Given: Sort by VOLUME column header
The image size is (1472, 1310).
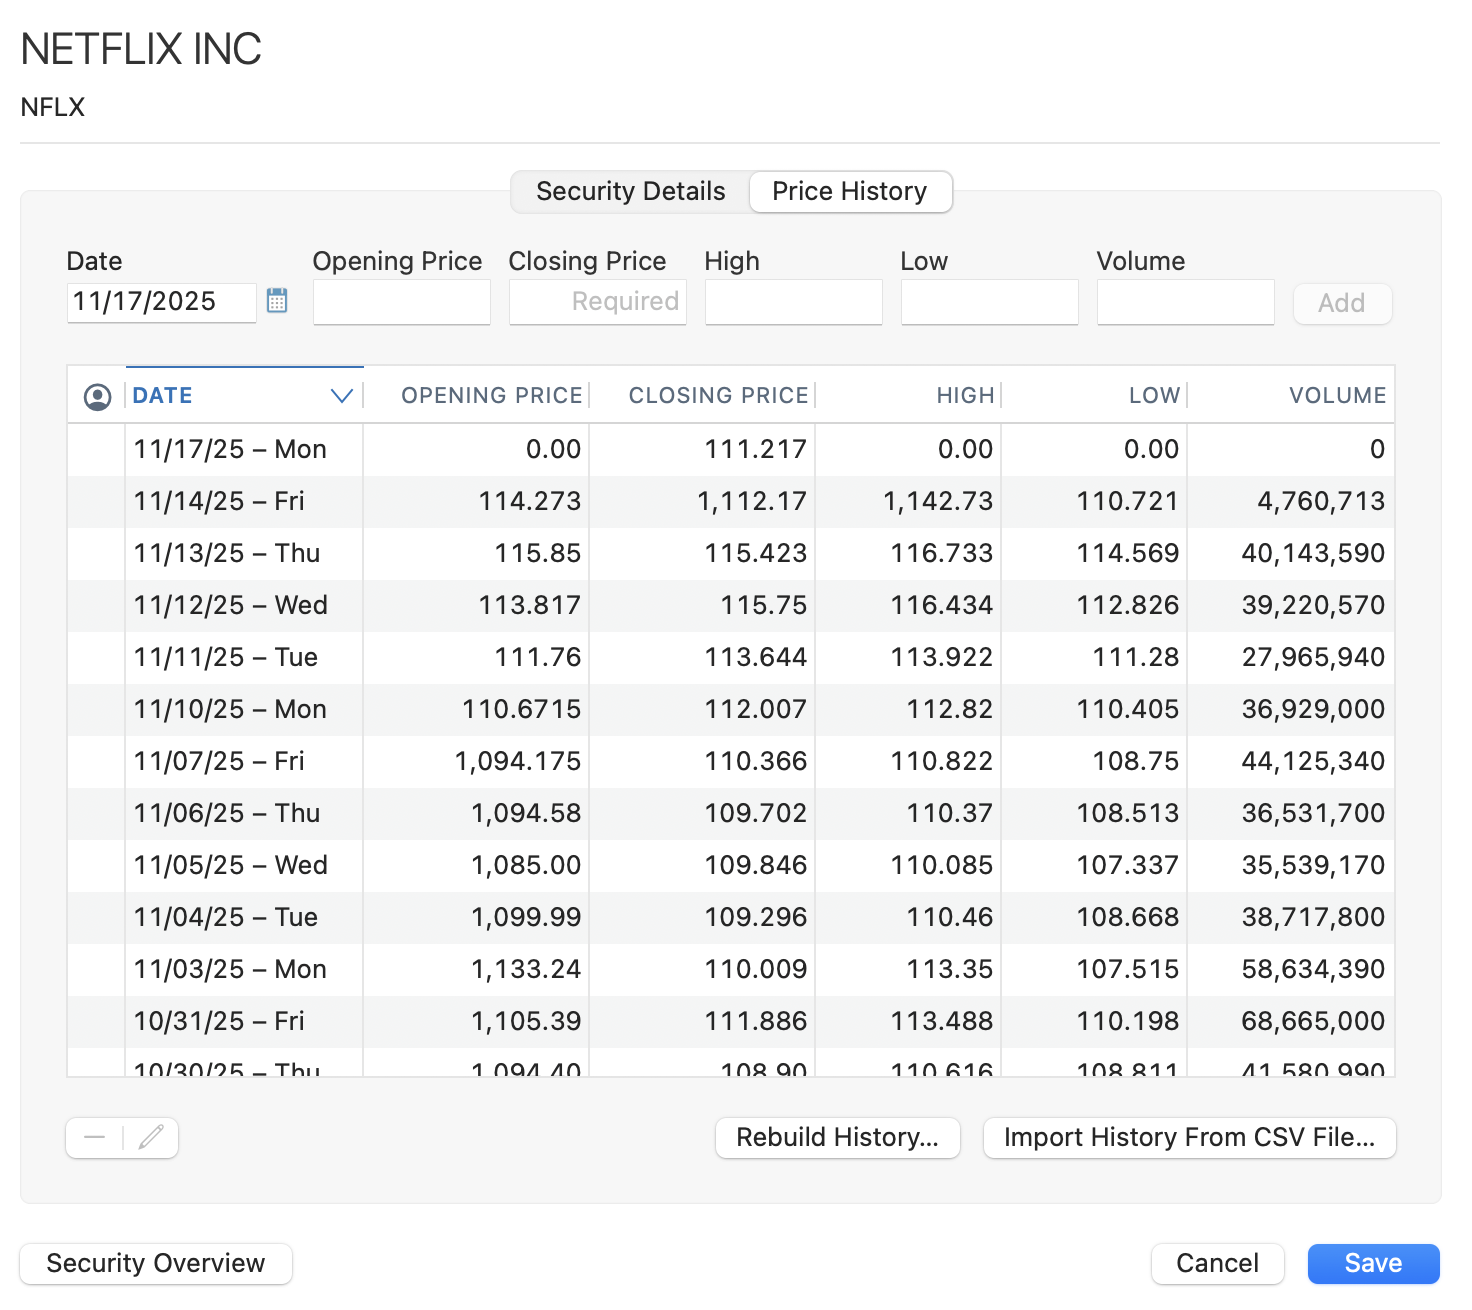Looking at the screenshot, I should [1291, 396].
